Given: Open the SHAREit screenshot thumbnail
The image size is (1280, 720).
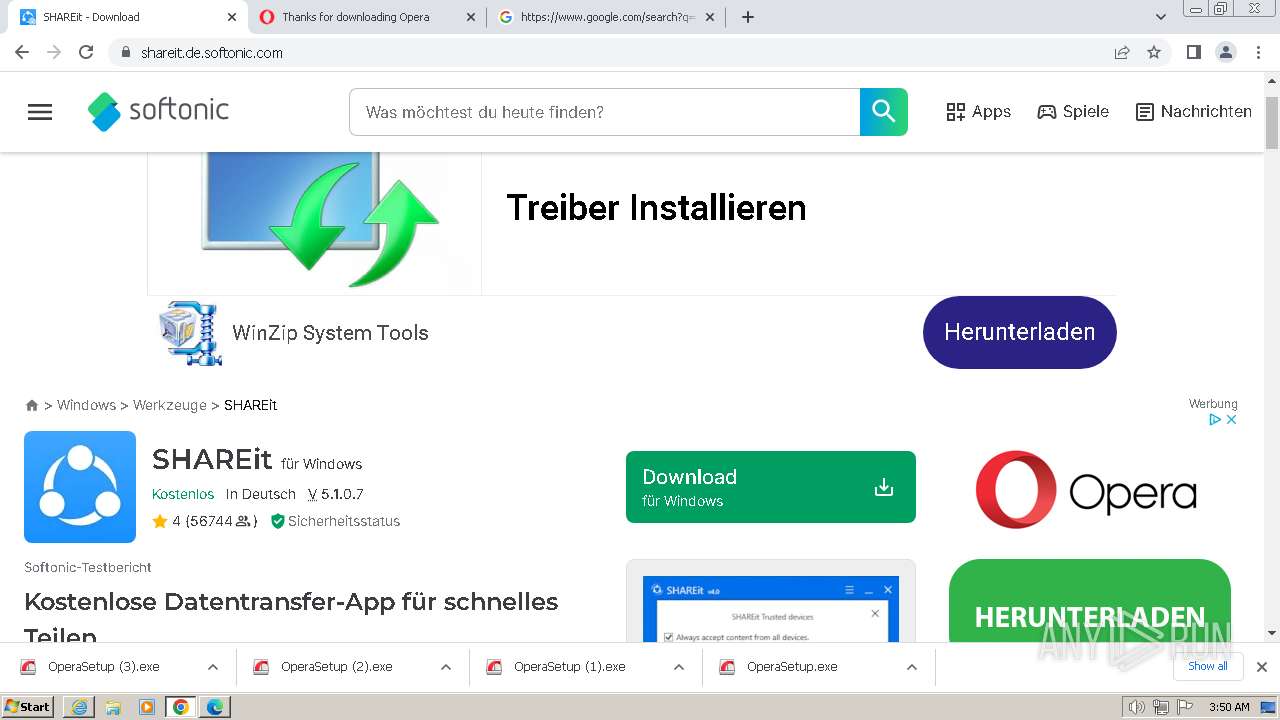Looking at the screenshot, I should click(x=771, y=601).
